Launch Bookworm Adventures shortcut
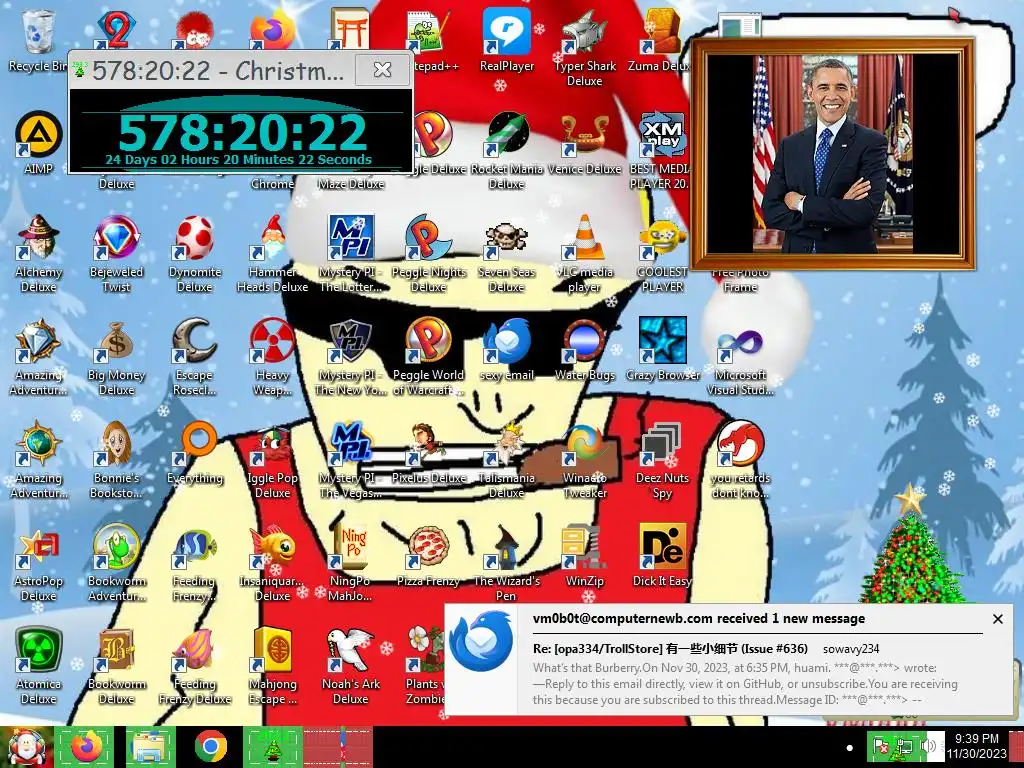This screenshot has height=768, width=1024. pyautogui.click(x=116, y=547)
